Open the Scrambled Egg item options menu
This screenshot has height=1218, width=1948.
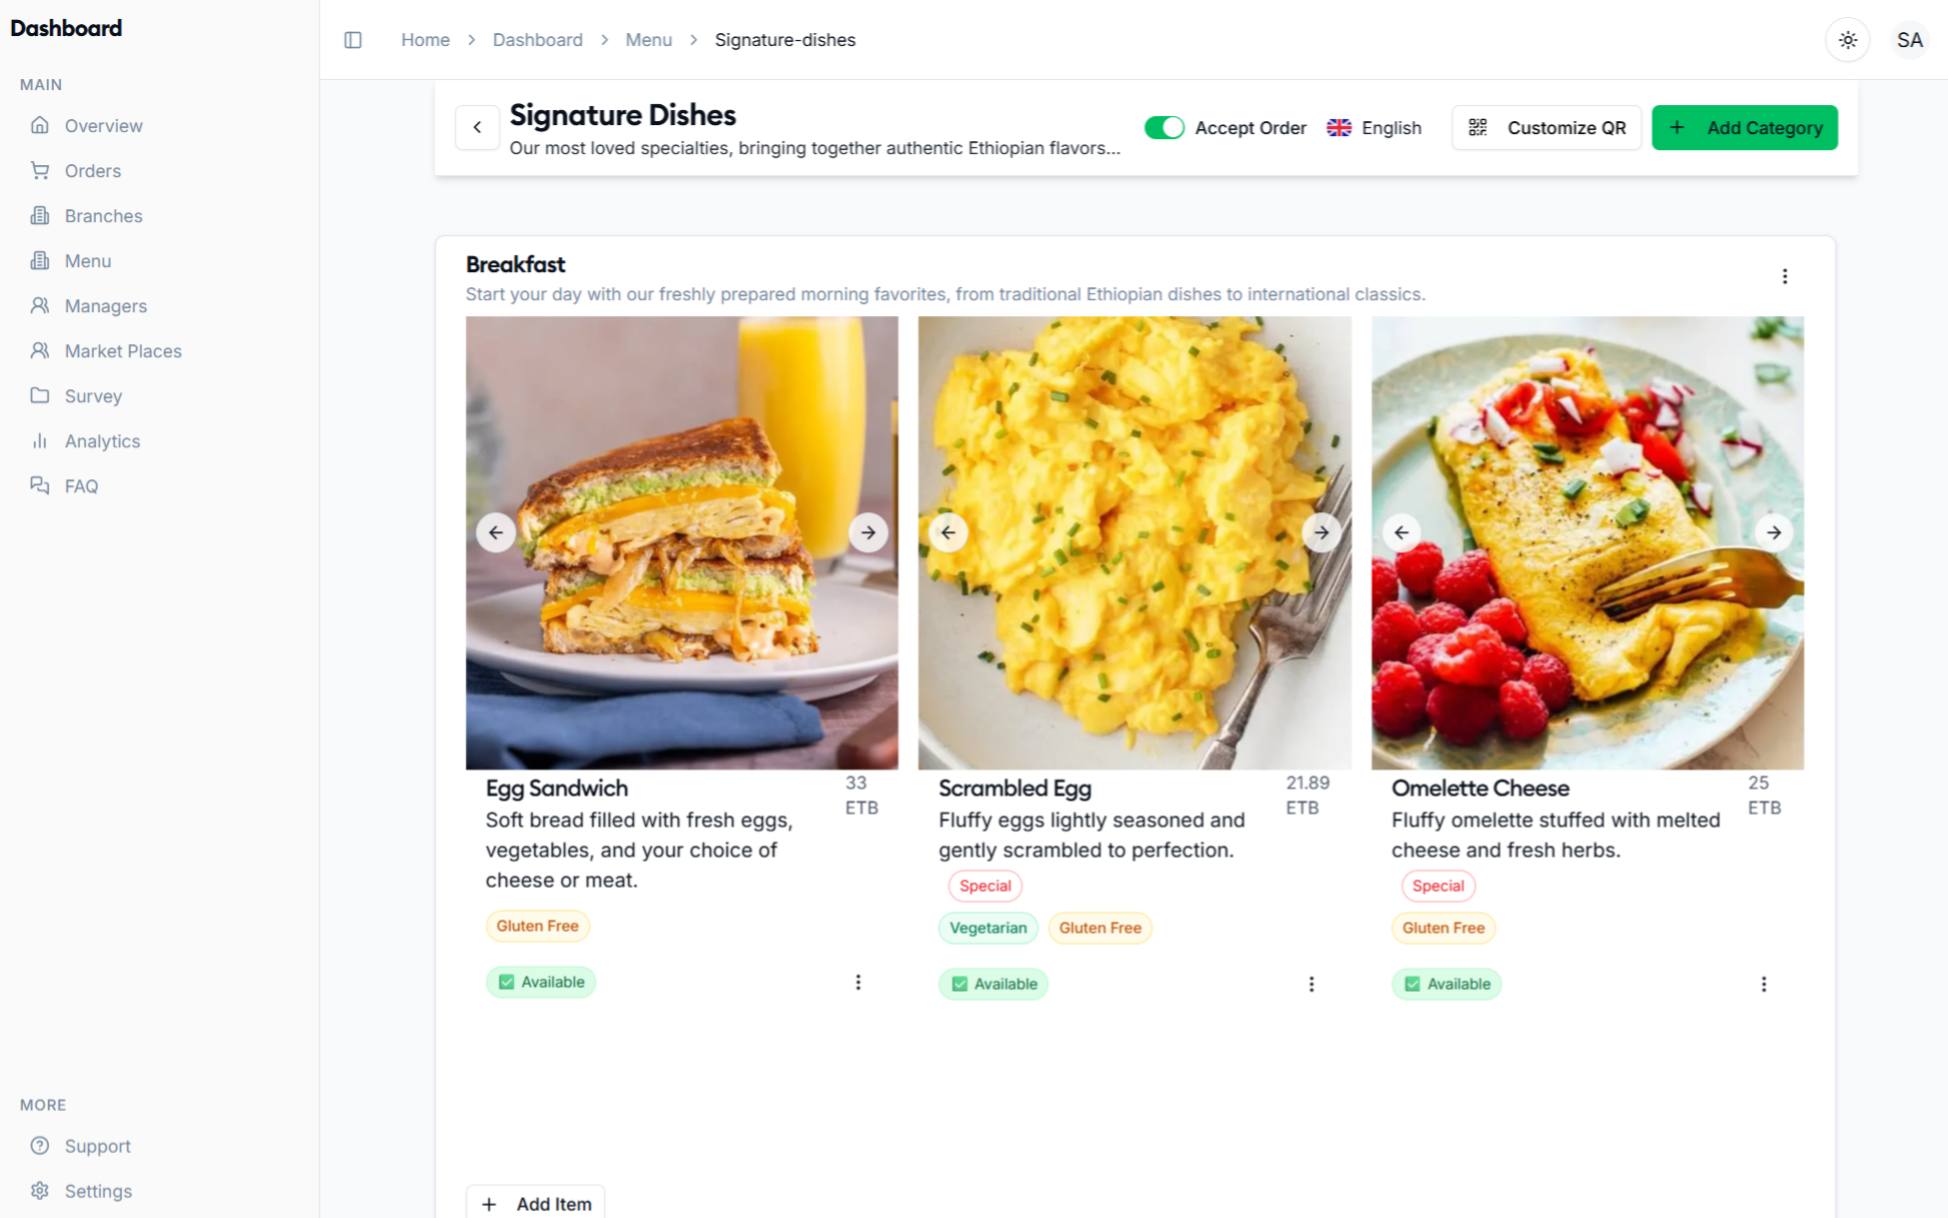(x=1311, y=984)
